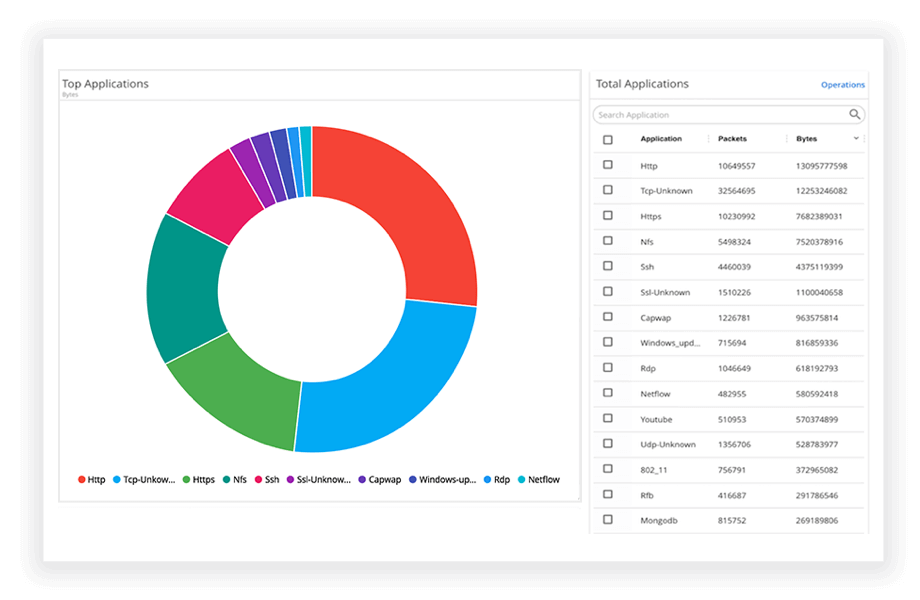Toggle the Https legend dot
The image size is (920, 600).
187,480
